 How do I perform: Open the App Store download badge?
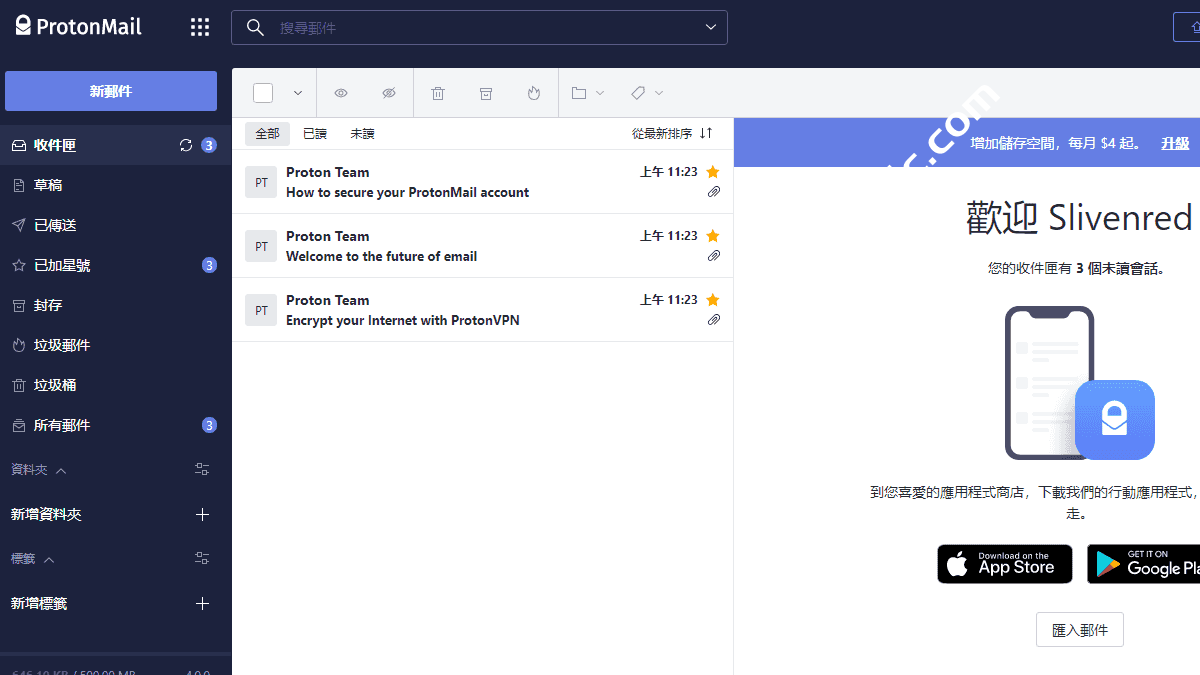pos(1004,564)
